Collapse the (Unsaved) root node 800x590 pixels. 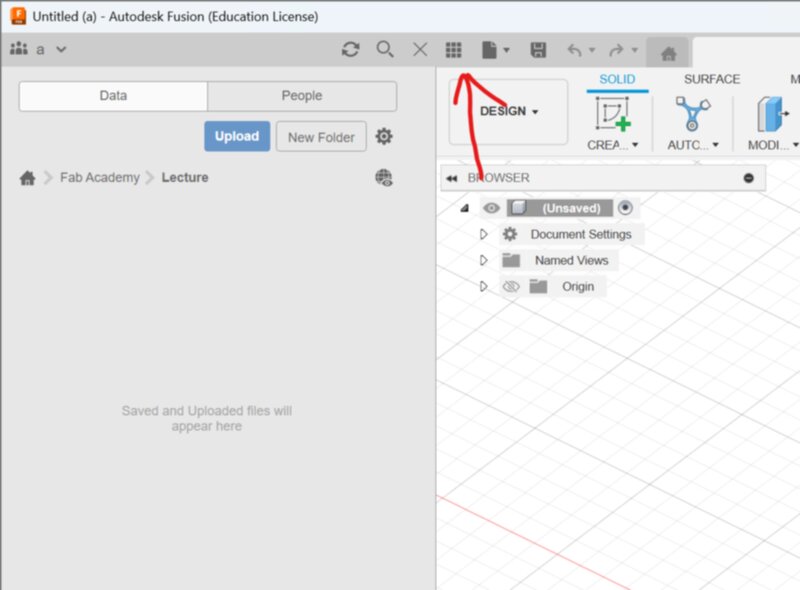[465, 208]
